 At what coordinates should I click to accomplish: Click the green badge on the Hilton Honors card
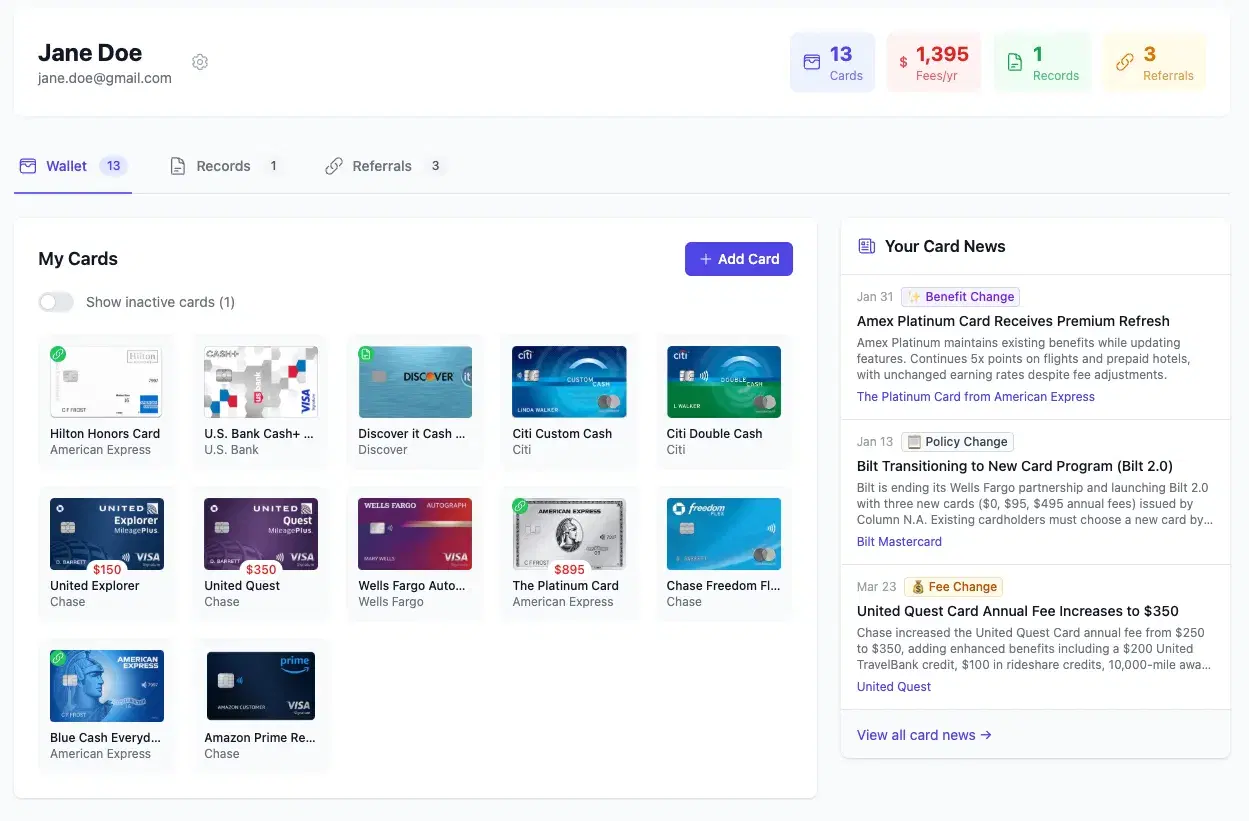[x=59, y=354]
